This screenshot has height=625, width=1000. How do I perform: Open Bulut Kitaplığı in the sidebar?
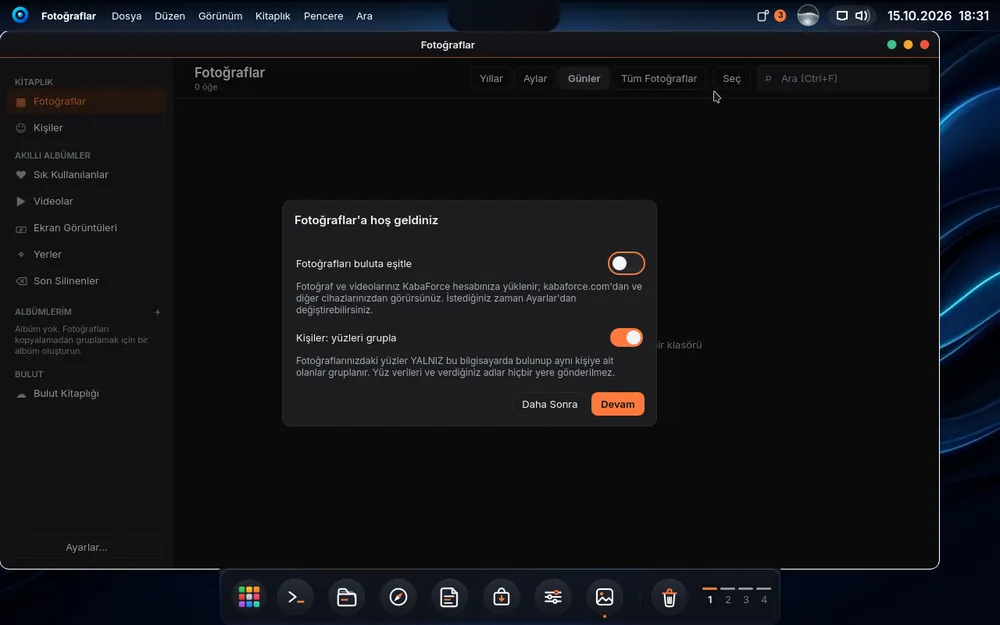click(x=87, y=393)
